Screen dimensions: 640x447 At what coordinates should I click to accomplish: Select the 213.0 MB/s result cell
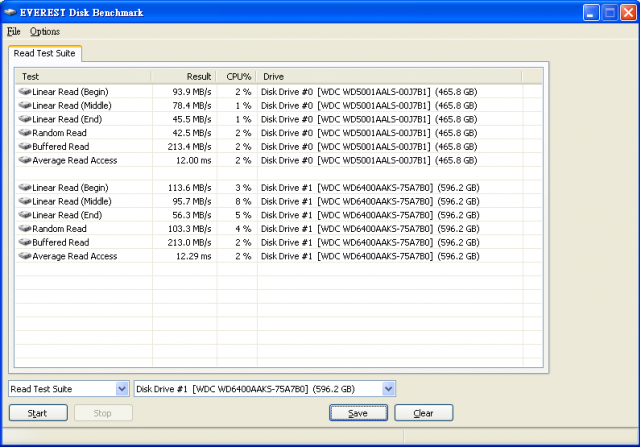[x=189, y=242]
